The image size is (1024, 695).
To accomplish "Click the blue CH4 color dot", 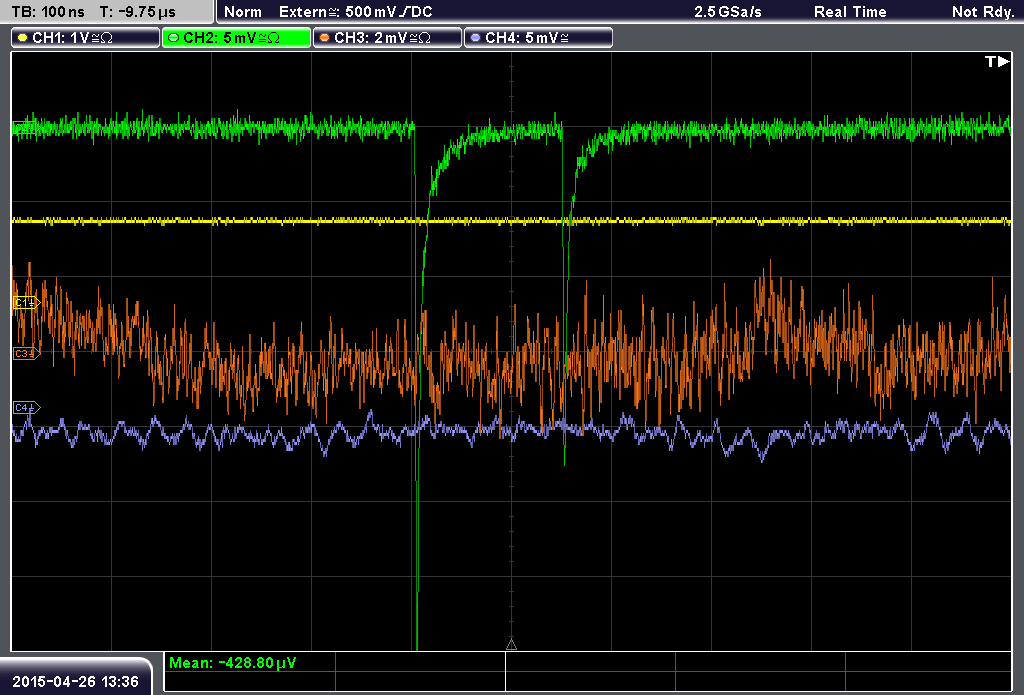I will (x=475, y=38).
